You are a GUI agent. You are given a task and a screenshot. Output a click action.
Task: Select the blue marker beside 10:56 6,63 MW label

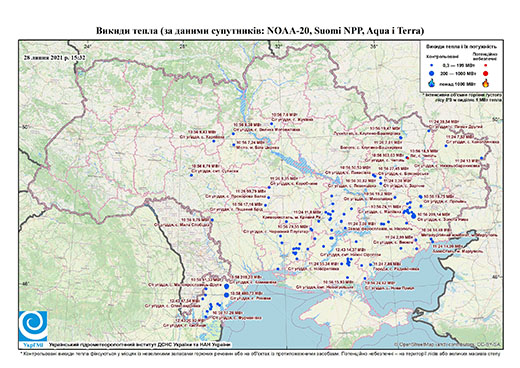[214, 141]
